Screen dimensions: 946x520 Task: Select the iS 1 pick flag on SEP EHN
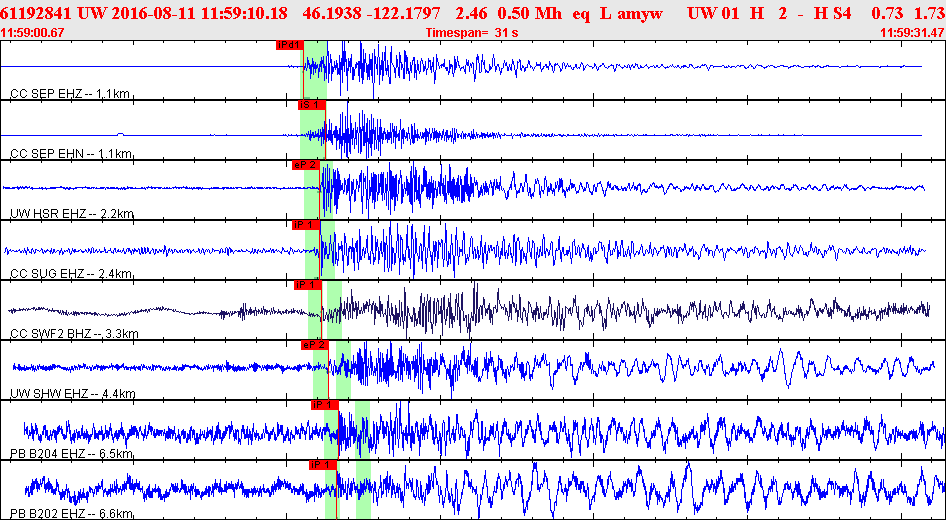[310, 105]
